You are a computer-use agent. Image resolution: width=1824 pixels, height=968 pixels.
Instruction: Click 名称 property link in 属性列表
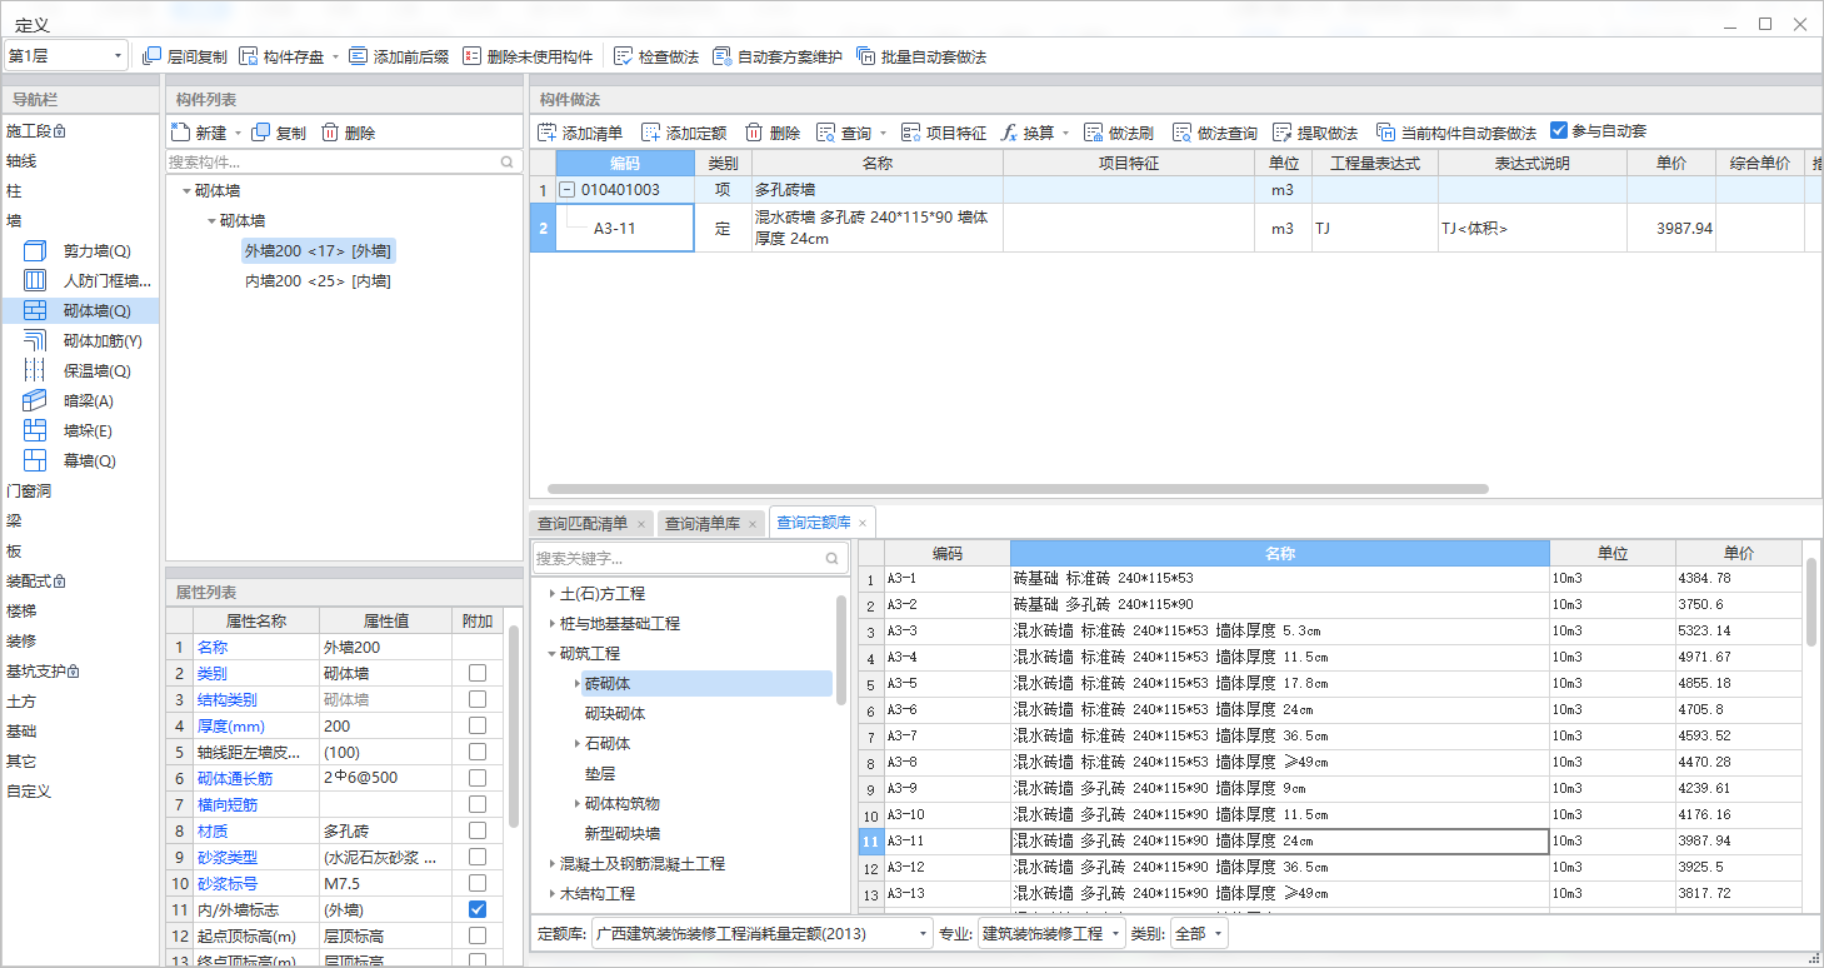coord(212,647)
